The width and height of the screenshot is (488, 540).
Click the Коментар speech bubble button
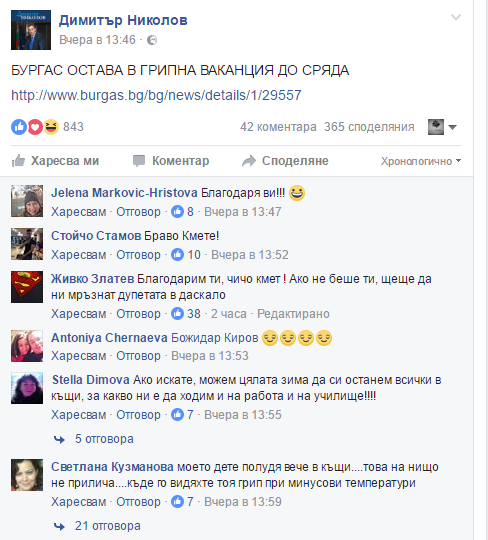(171, 161)
